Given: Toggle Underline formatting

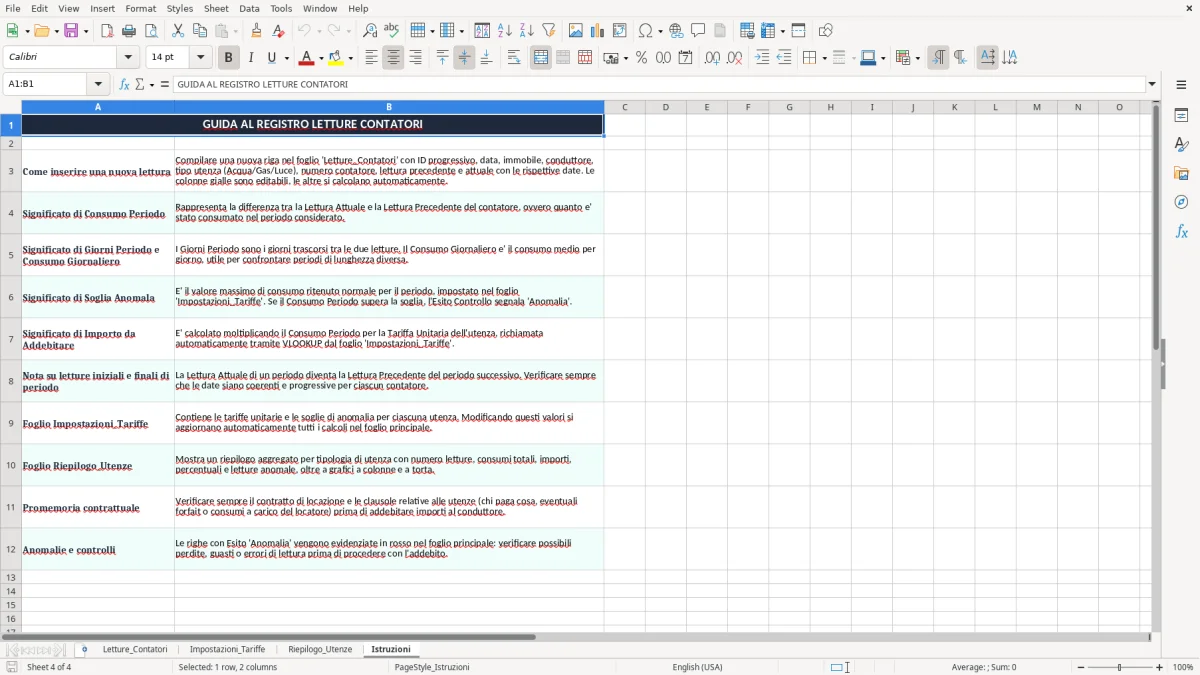Looking at the screenshot, I should point(272,58).
